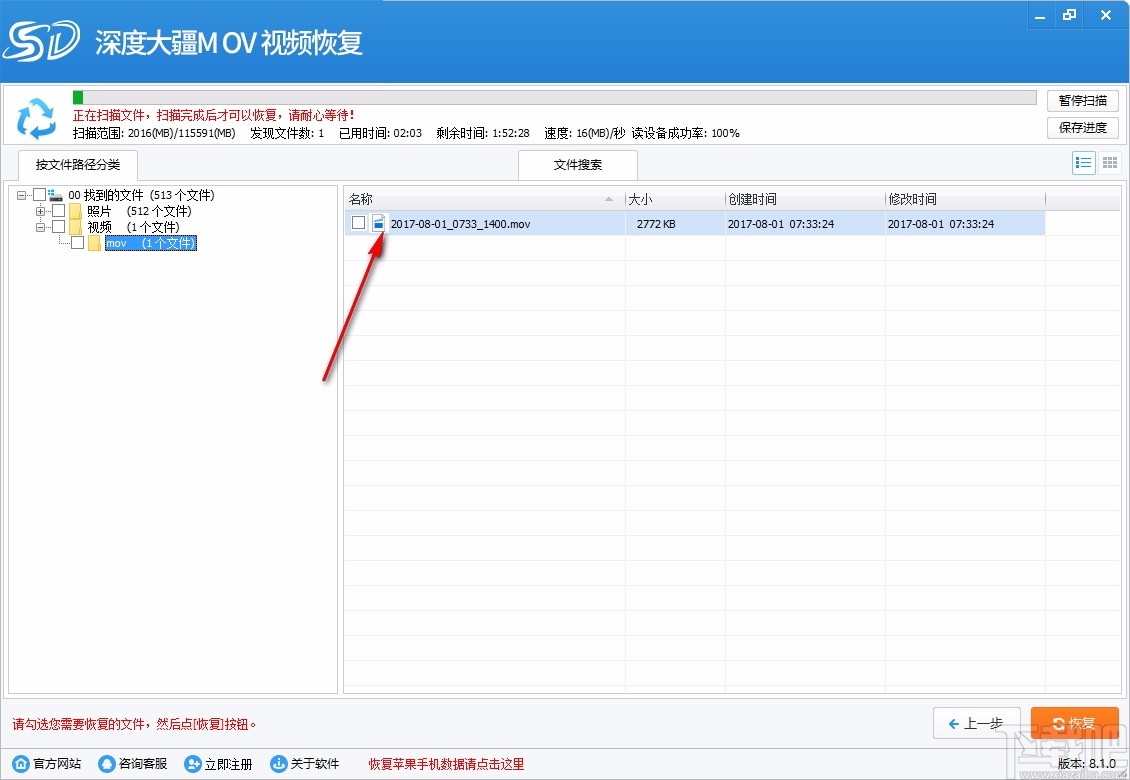Switch to grid view layout icon
This screenshot has width=1130, height=780.
(x=1109, y=162)
